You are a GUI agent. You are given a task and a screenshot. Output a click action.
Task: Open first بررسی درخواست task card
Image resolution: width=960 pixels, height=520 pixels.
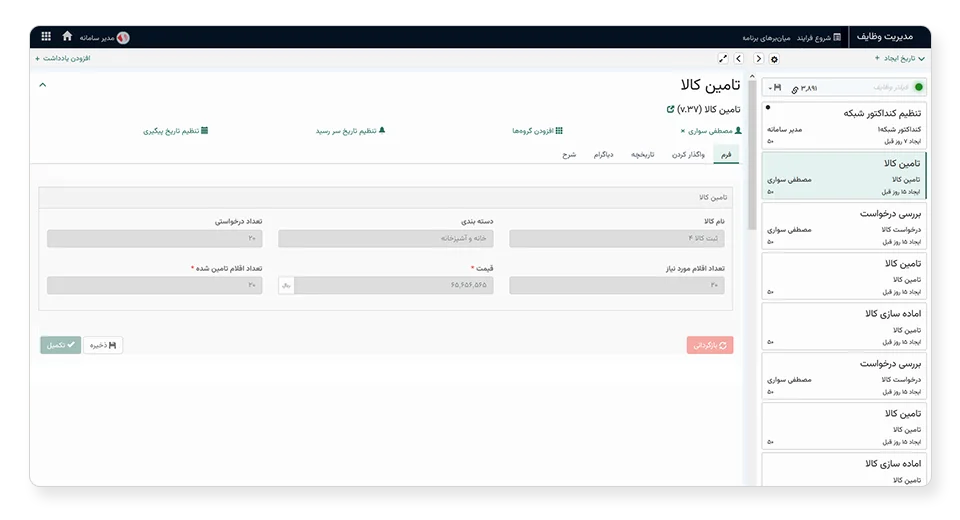tap(844, 226)
